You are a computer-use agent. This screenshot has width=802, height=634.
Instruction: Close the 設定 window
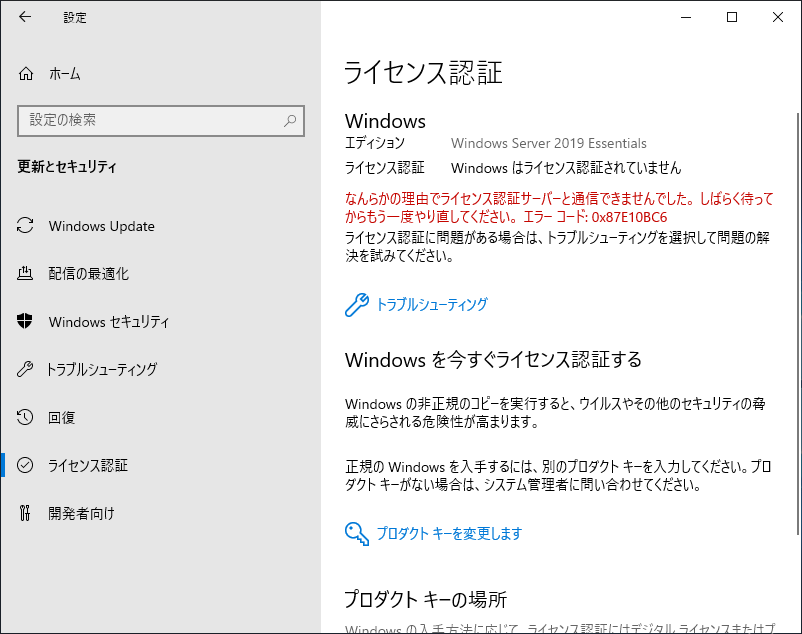click(x=778, y=17)
